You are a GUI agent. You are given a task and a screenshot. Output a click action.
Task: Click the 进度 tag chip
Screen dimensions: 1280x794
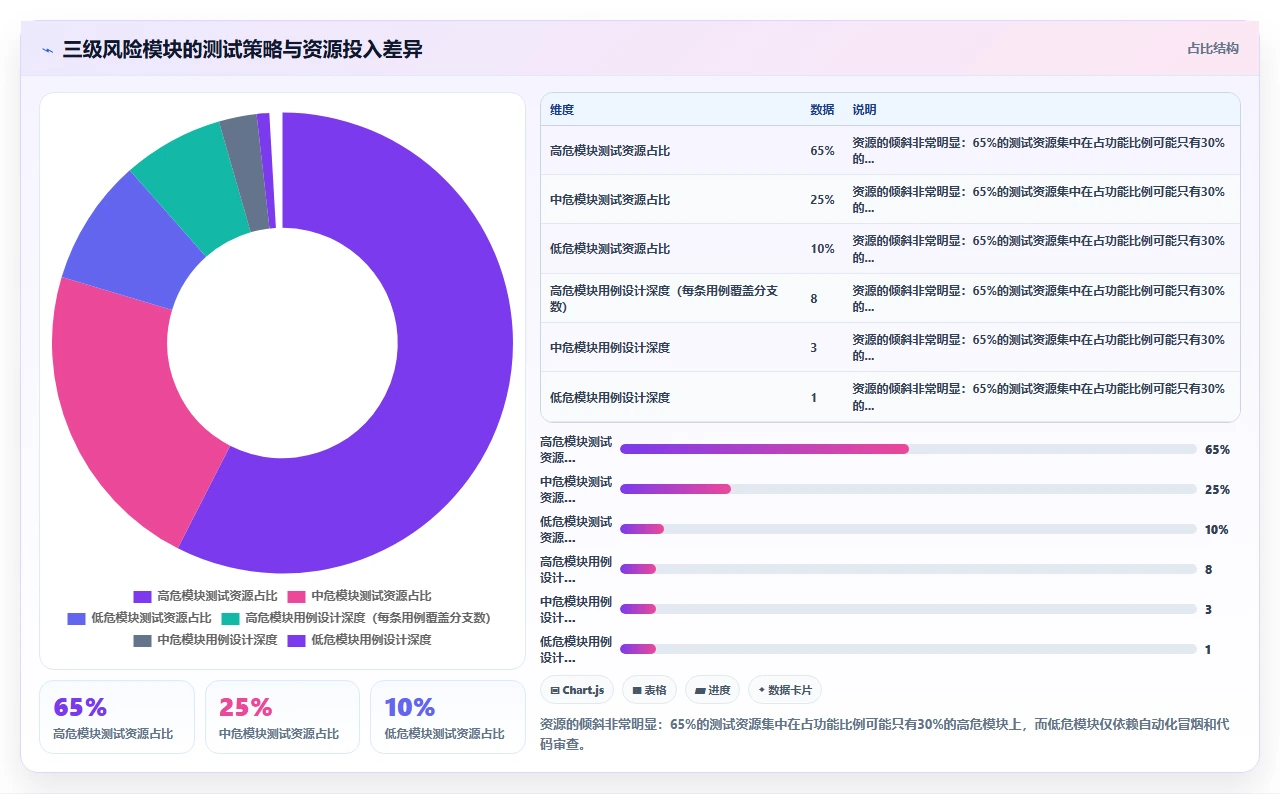pos(712,690)
